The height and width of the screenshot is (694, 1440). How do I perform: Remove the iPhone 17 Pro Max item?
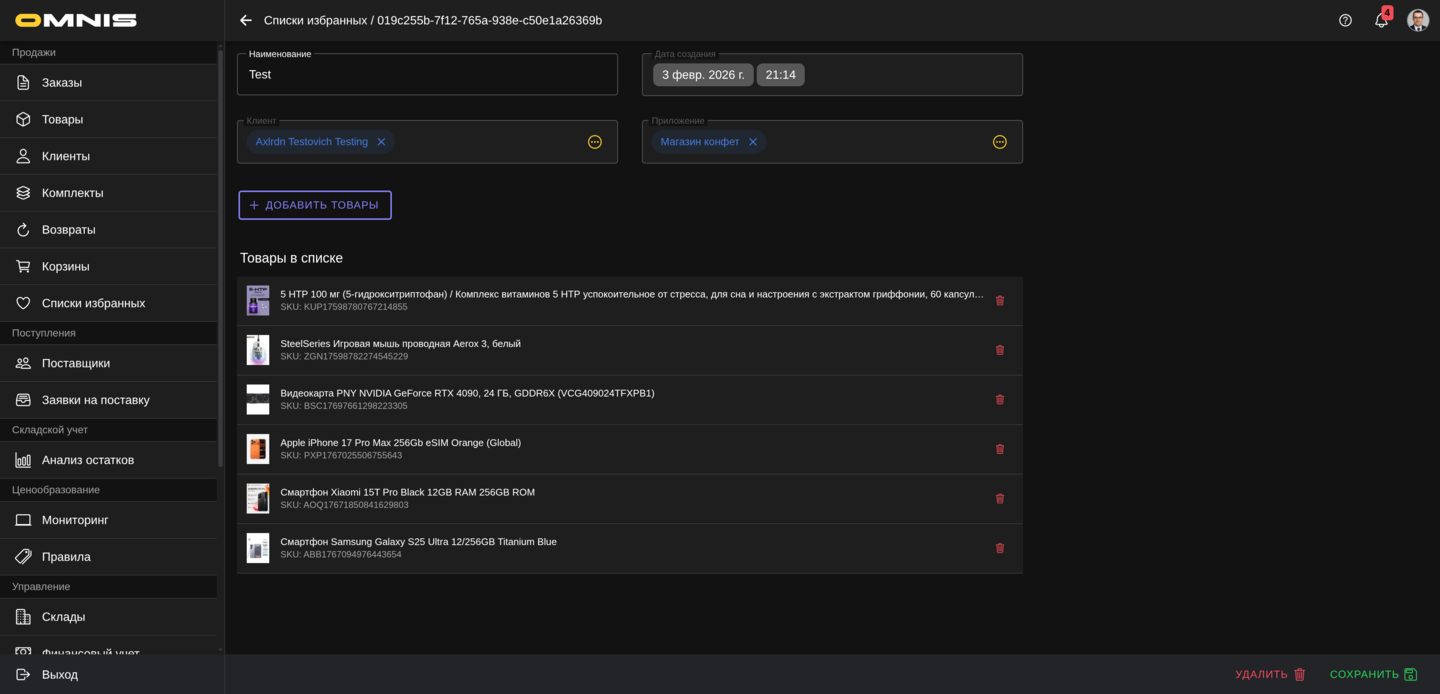tap(999, 449)
